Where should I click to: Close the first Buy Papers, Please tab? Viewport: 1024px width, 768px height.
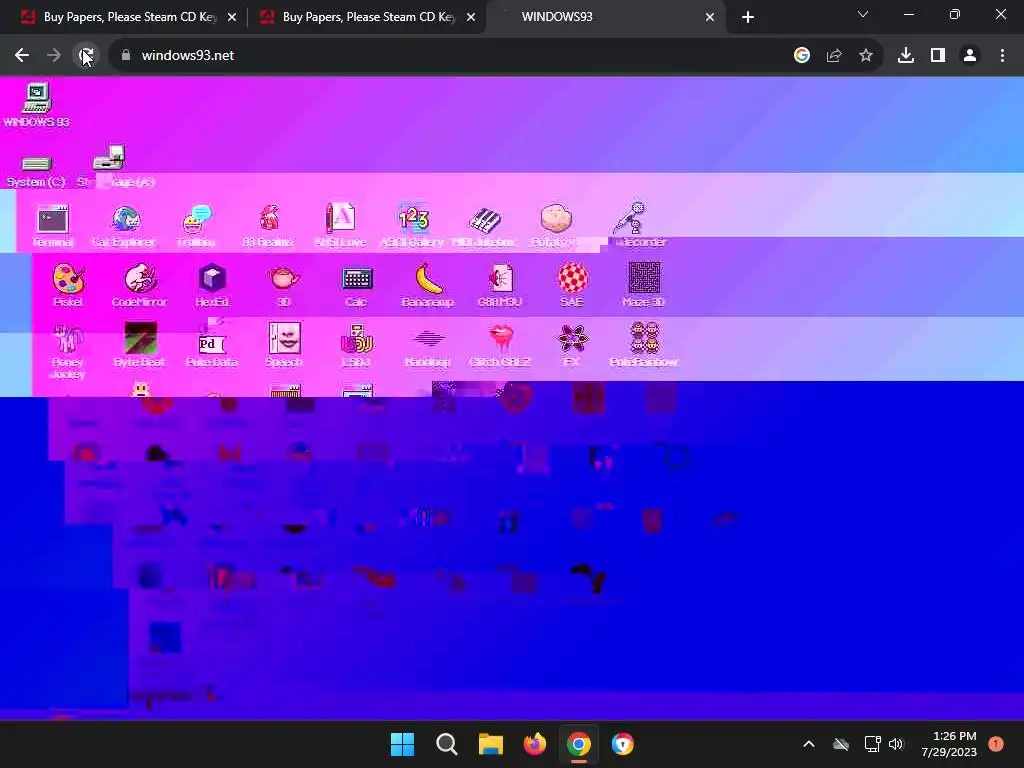(232, 17)
